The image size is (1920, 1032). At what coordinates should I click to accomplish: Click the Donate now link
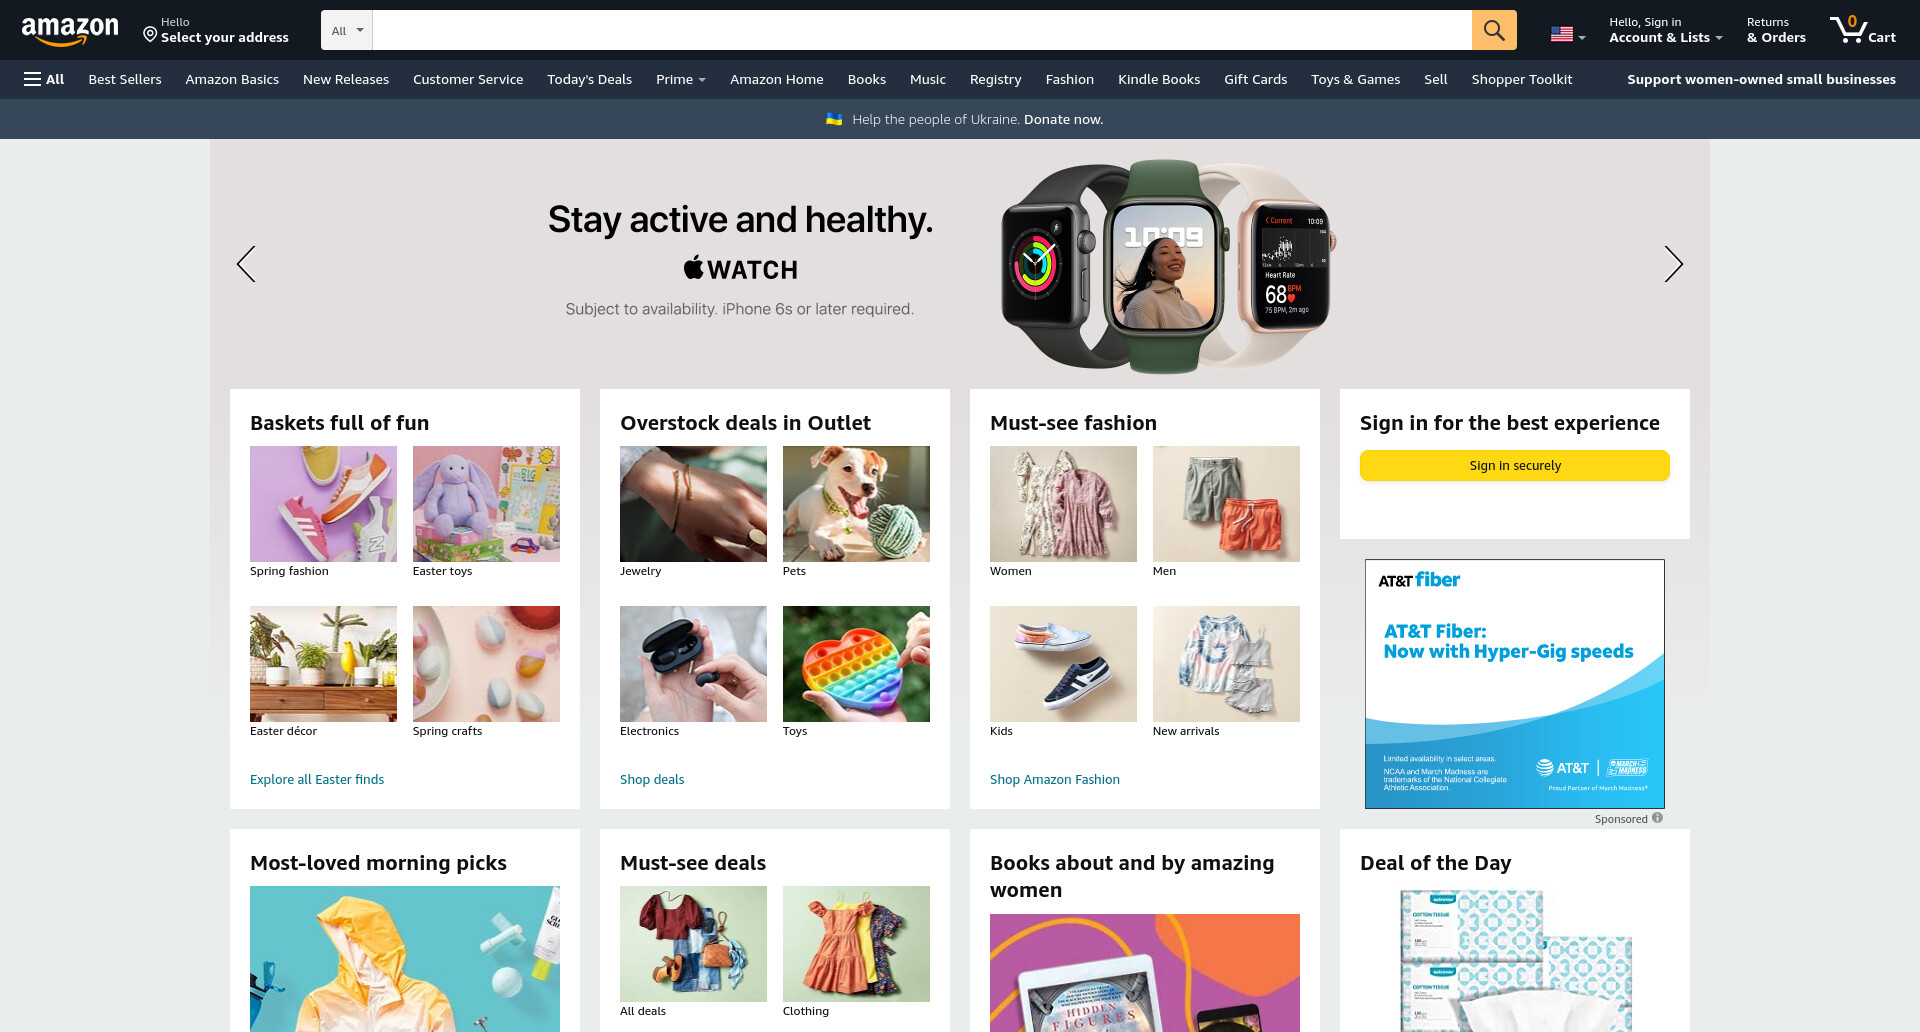pos(1063,119)
